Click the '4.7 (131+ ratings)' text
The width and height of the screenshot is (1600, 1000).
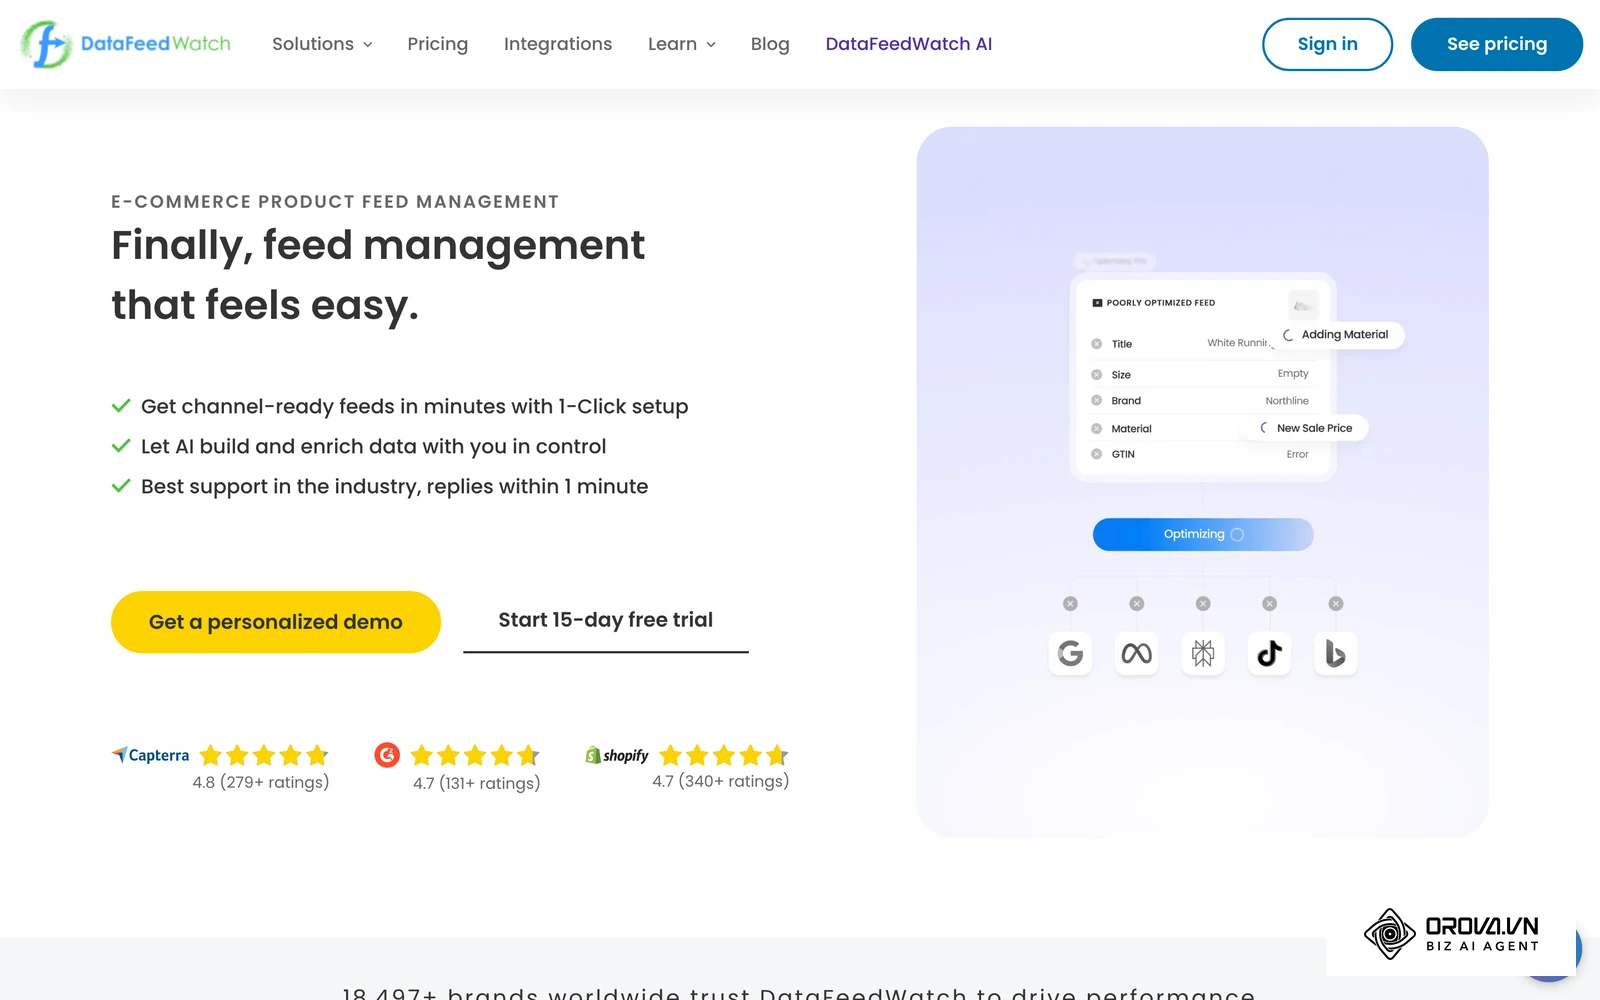tap(477, 783)
